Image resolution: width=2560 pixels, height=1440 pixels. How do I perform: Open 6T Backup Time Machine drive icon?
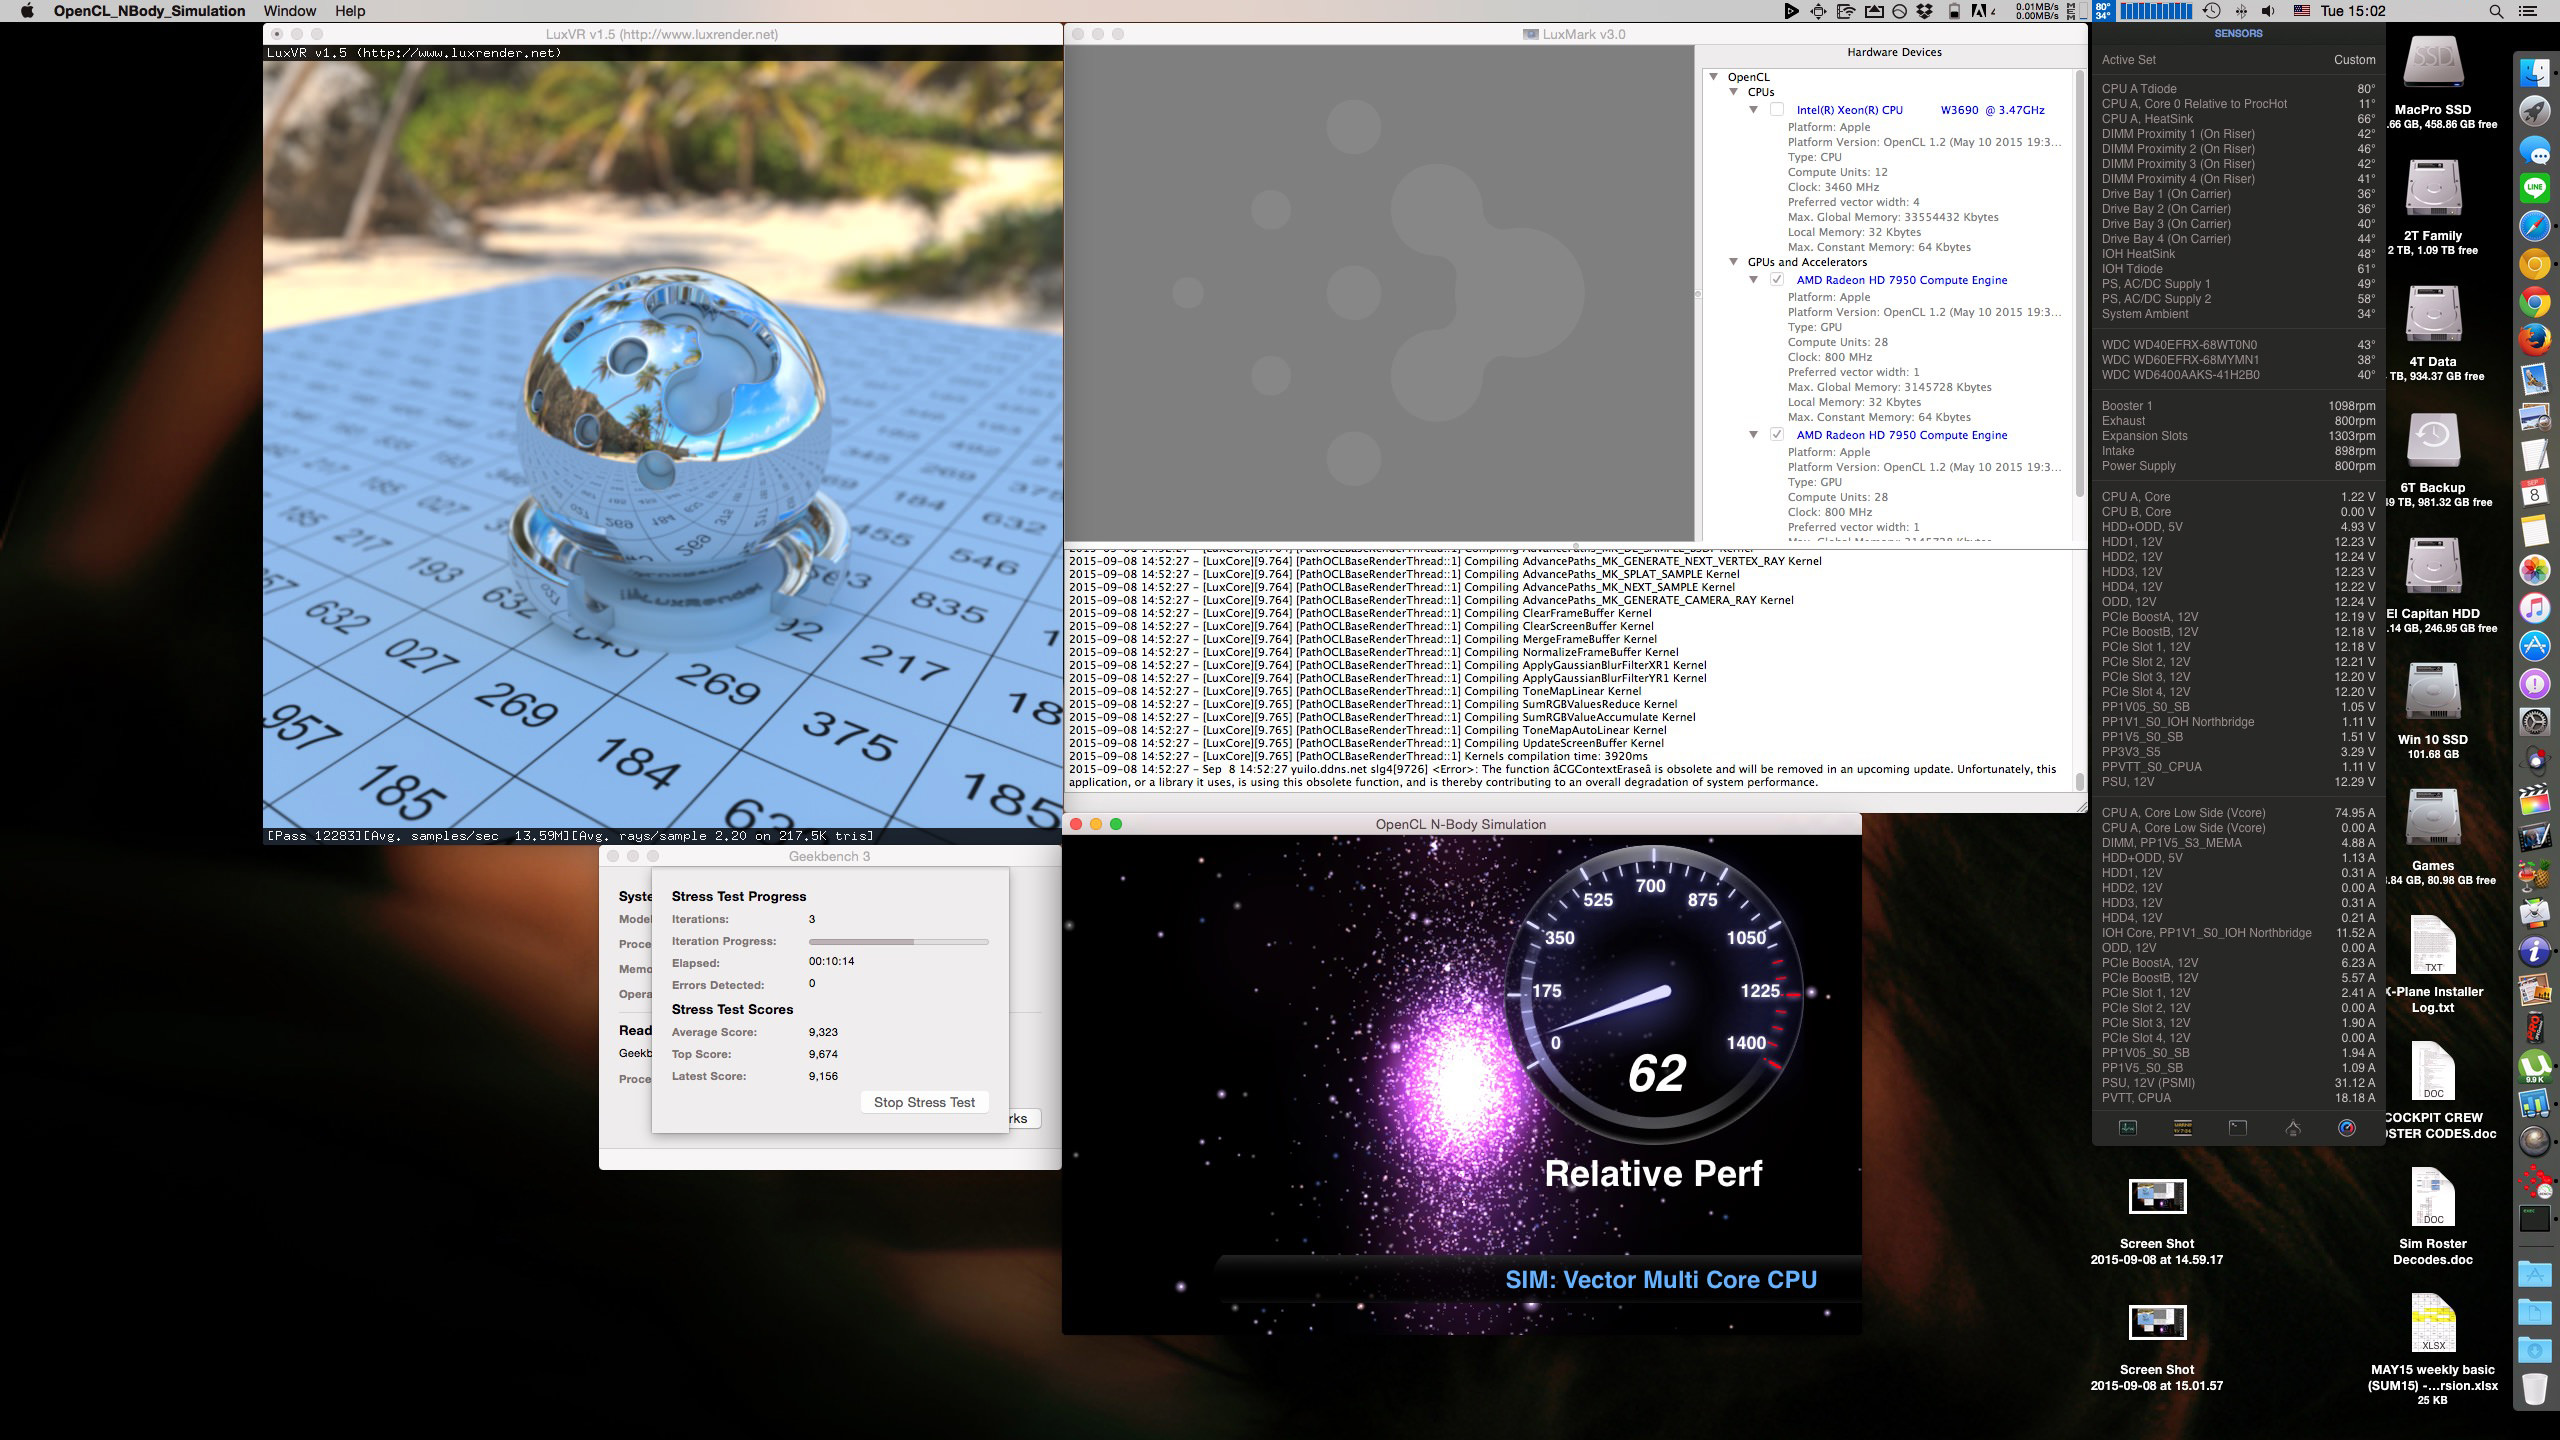pyautogui.click(x=2433, y=440)
